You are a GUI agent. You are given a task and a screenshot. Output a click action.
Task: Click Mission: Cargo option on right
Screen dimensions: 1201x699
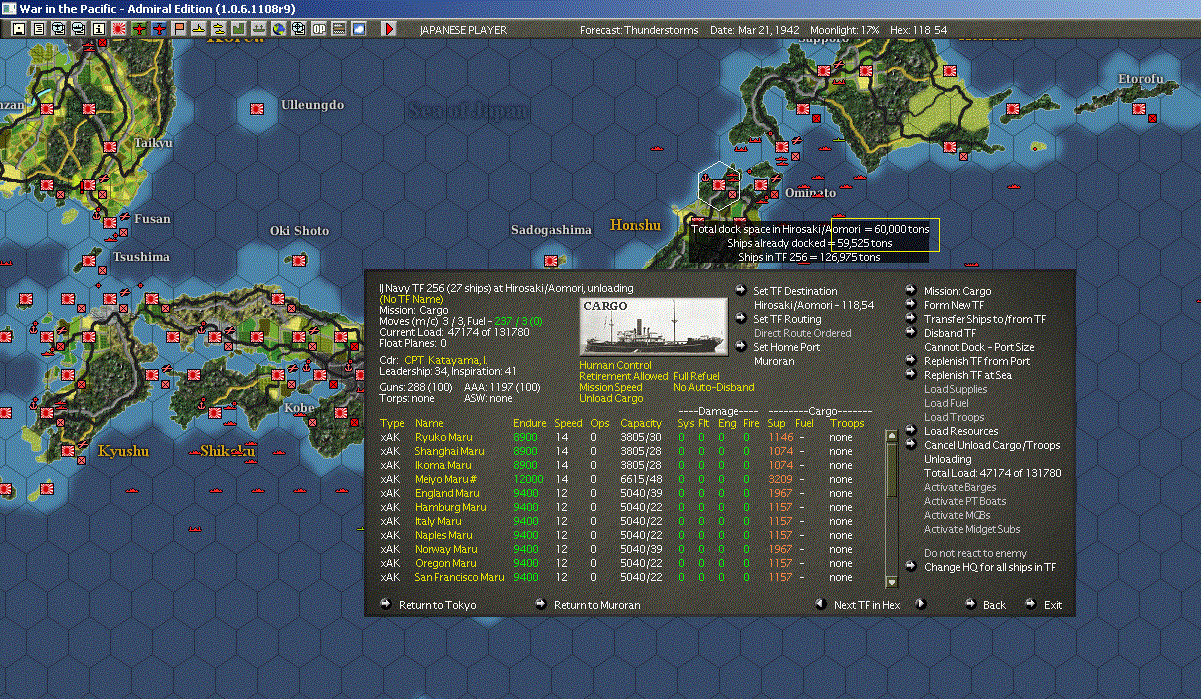[x=957, y=291]
